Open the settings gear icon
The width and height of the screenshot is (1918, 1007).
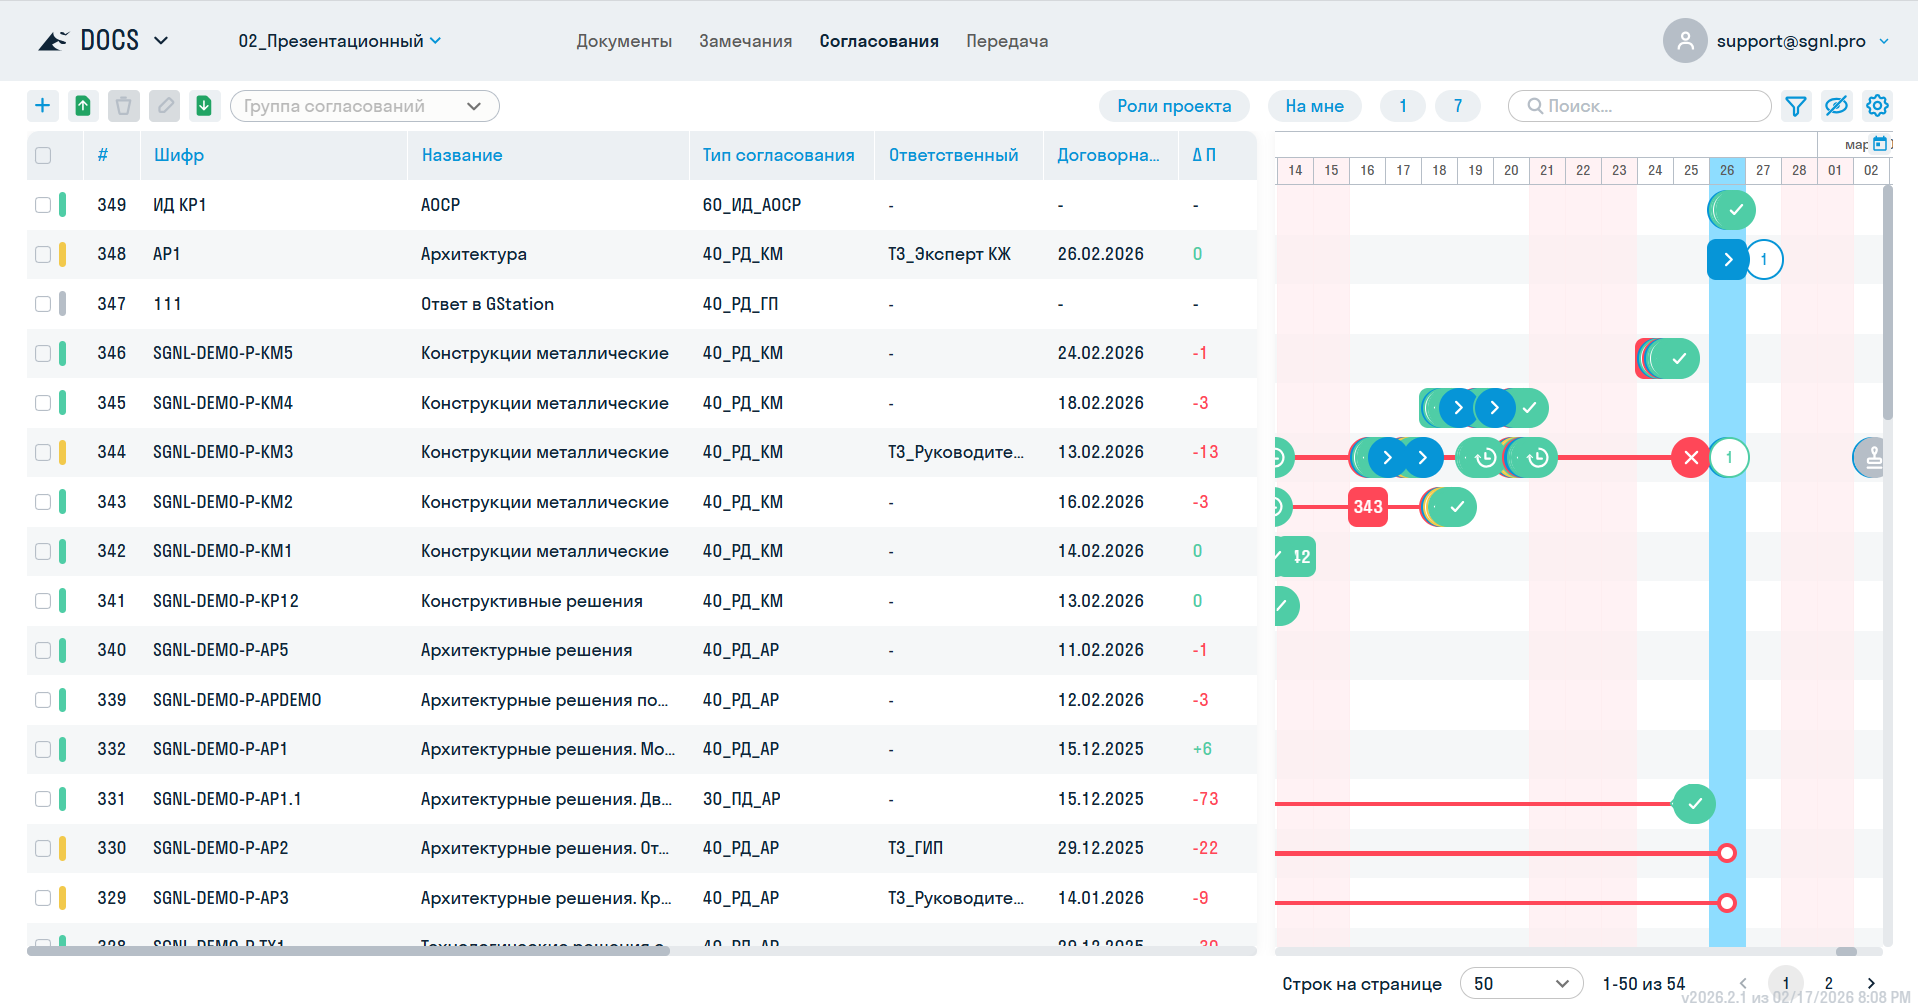1877,106
